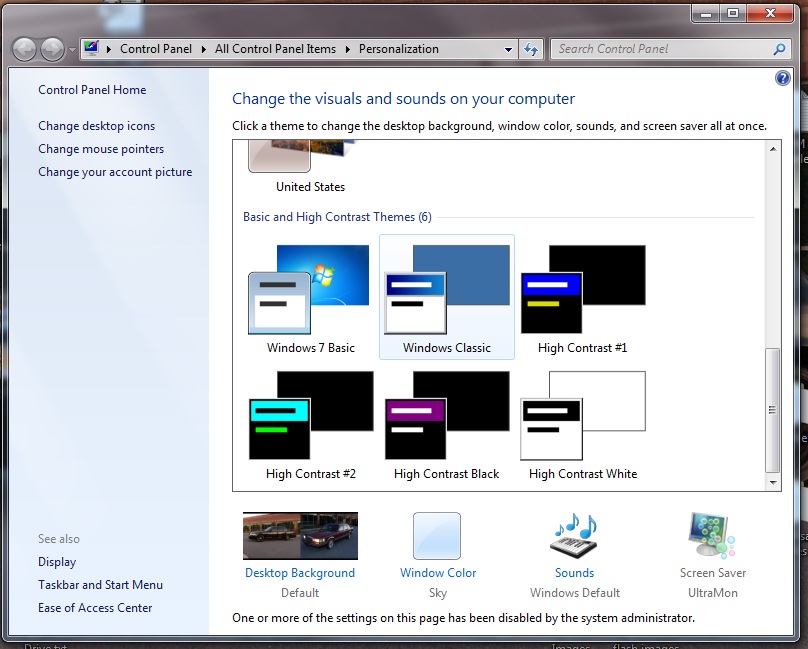Click the Control Panel icon in address bar
This screenshot has height=649, width=808.
point(92,49)
